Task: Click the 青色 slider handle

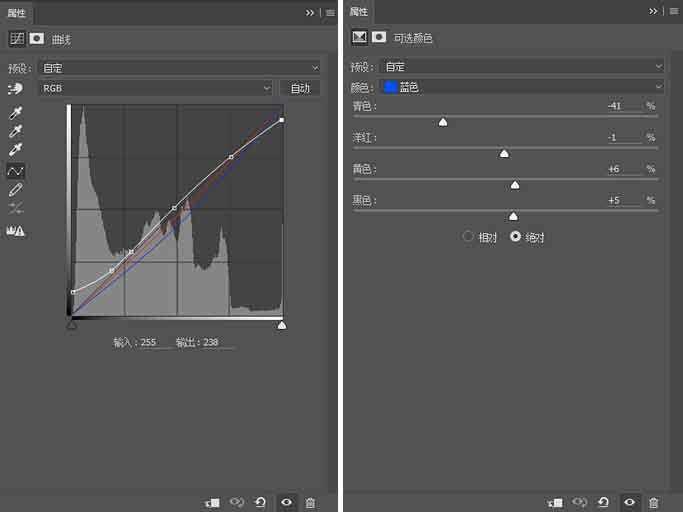Action: pos(443,122)
